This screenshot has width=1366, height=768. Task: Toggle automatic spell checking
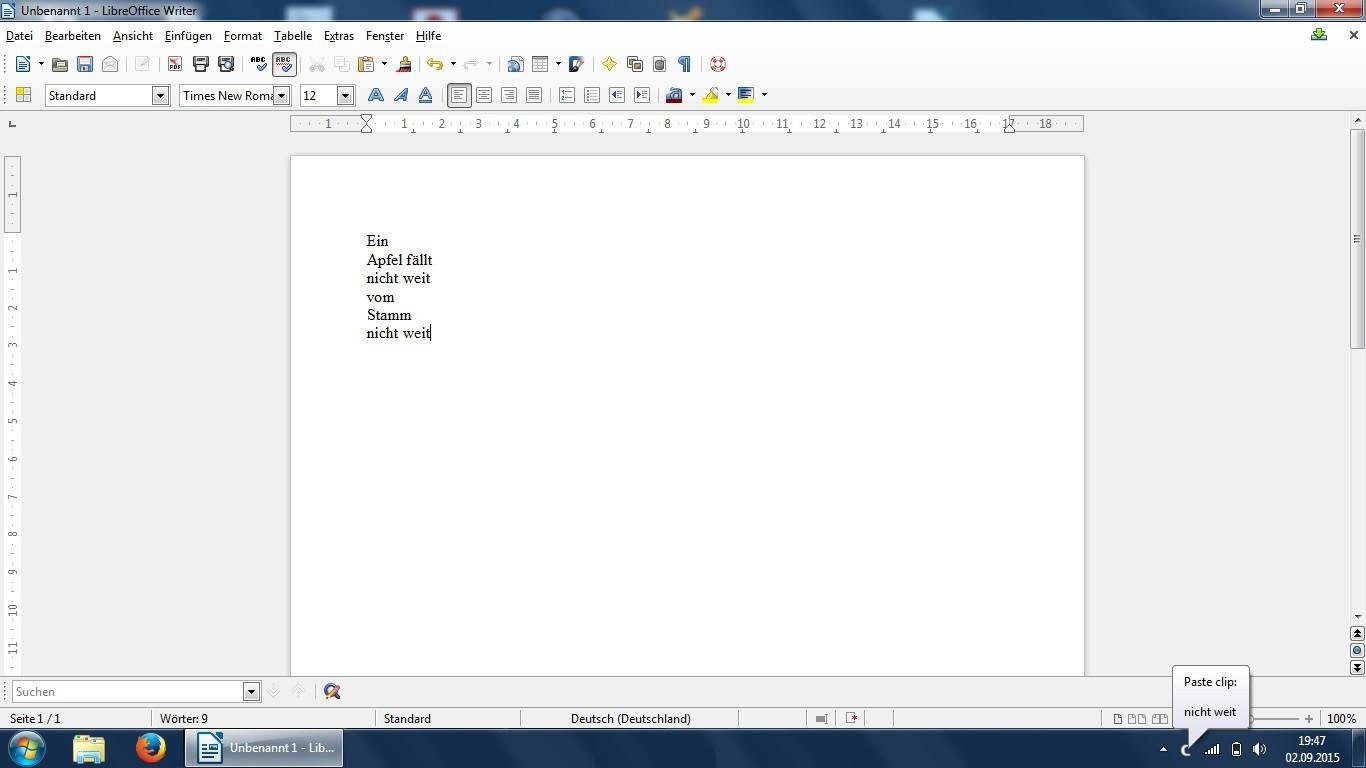pyautogui.click(x=284, y=64)
